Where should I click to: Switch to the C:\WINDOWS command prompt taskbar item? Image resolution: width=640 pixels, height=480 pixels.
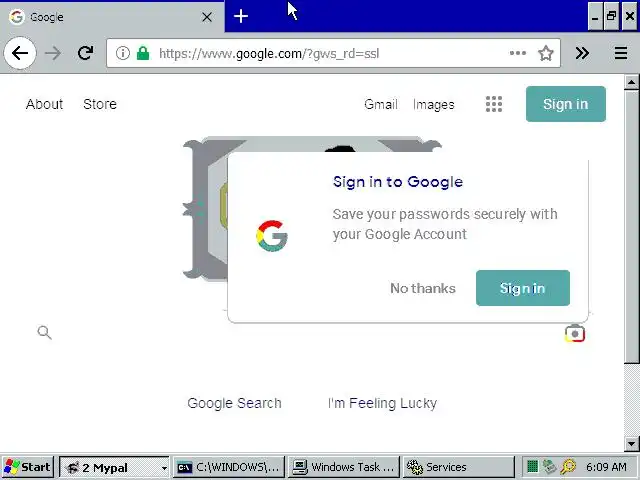(229, 467)
